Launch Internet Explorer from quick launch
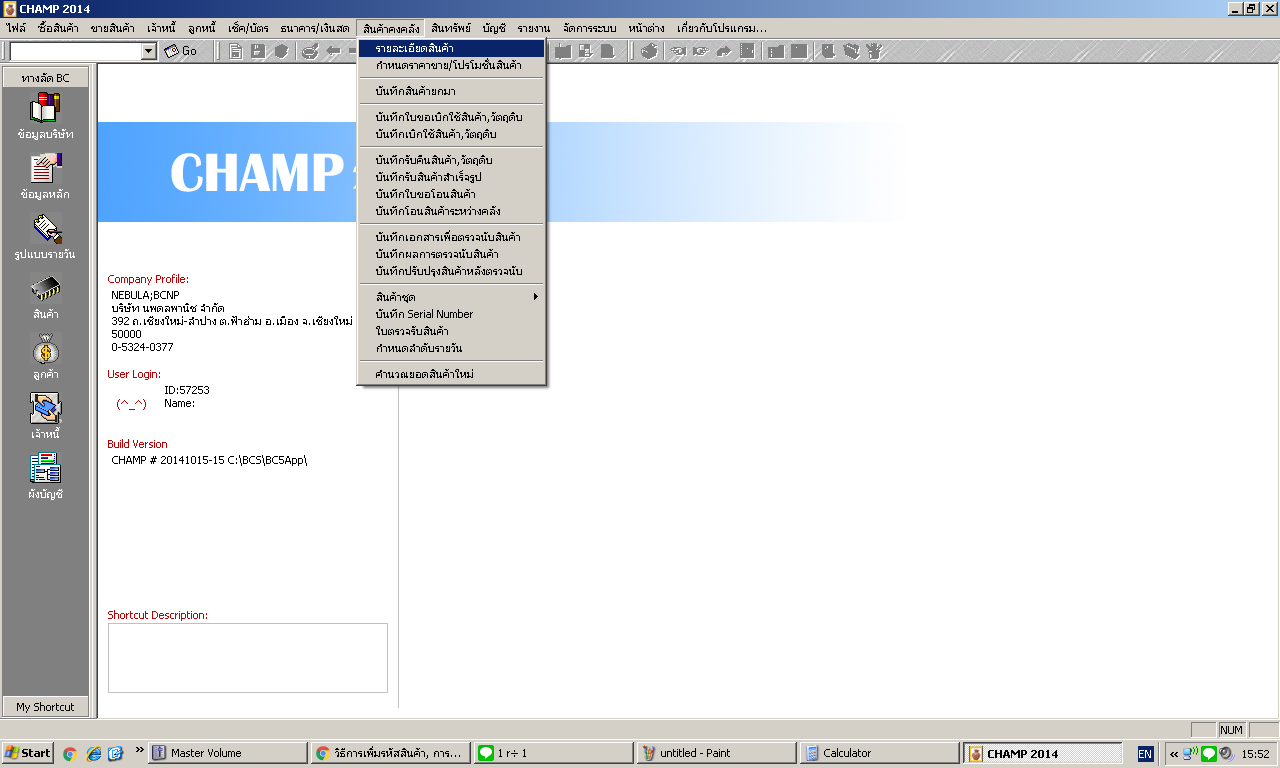This screenshot has height=768, width=1280. [x=93, y=753]
